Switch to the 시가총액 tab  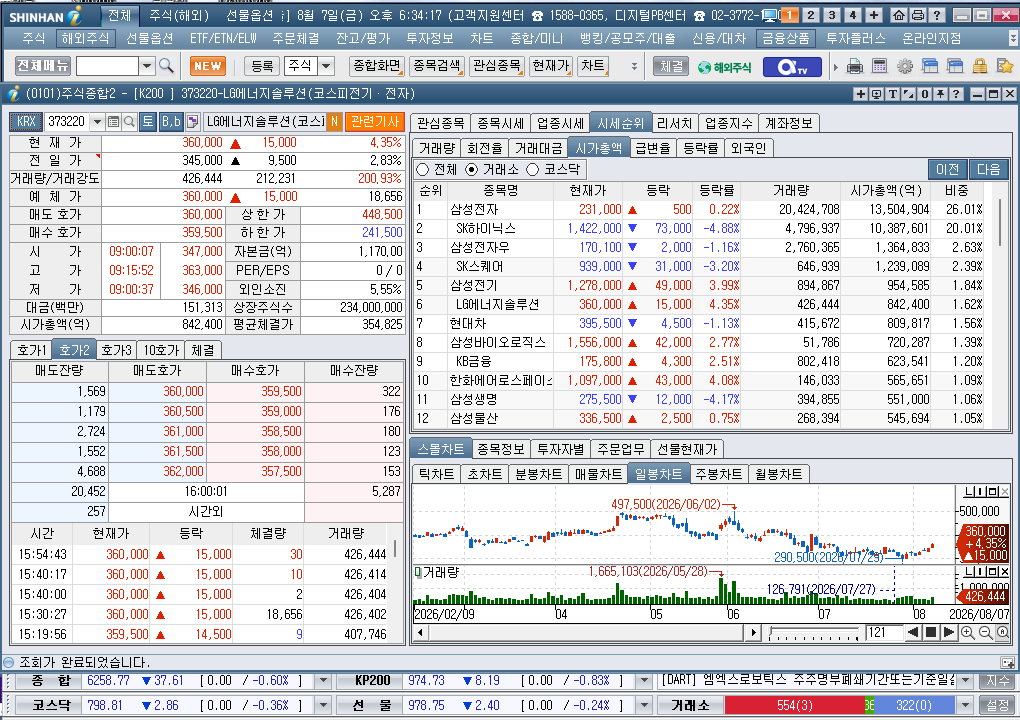point(598,148)
